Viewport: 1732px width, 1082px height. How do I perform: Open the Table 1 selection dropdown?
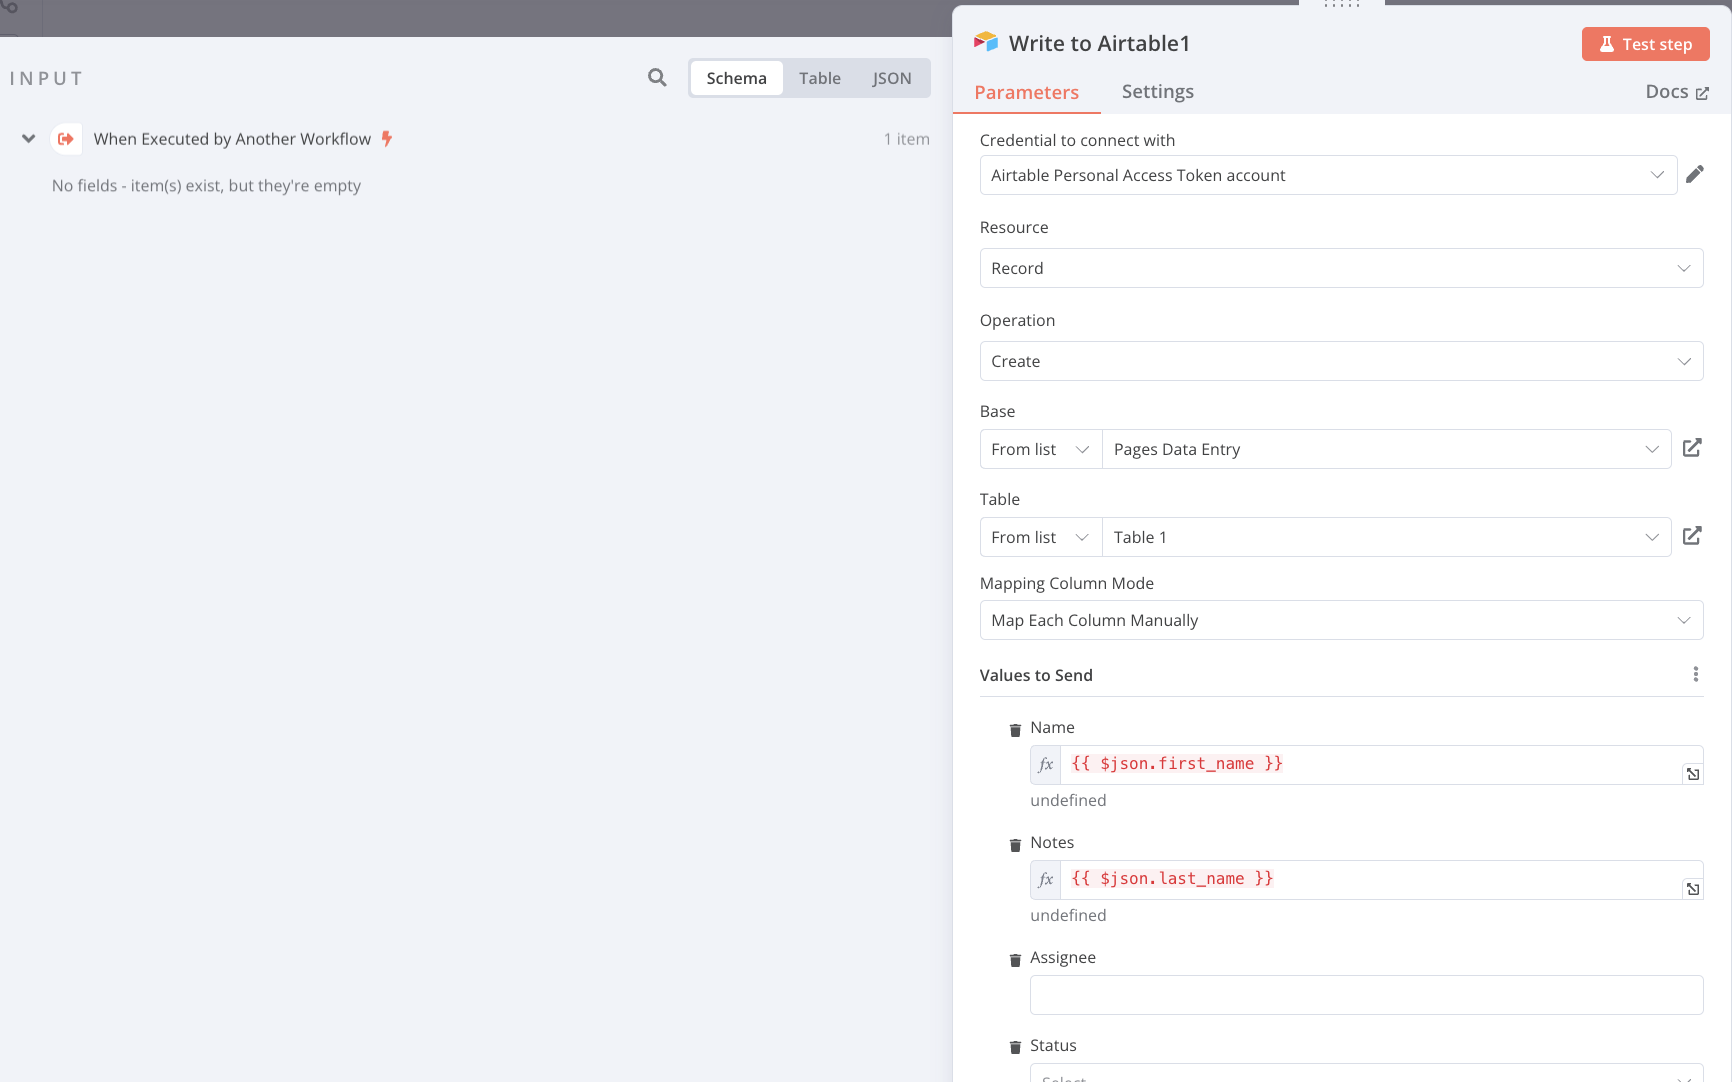[x=1386, y=537]
